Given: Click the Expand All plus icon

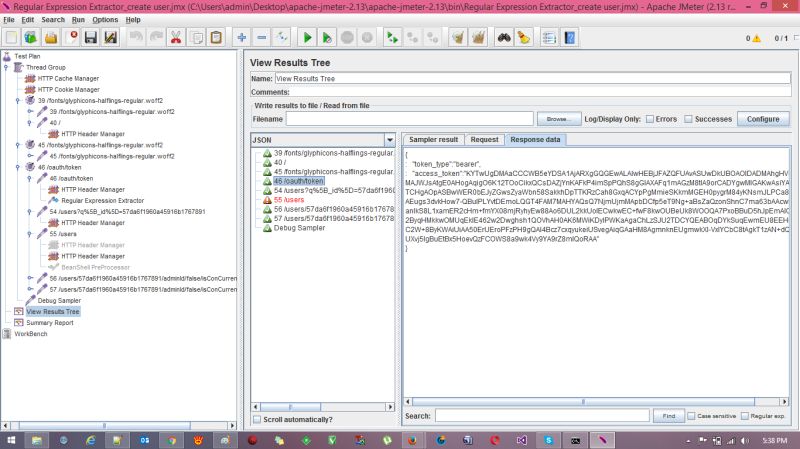Looking at the screenshot, I should 242,37.
